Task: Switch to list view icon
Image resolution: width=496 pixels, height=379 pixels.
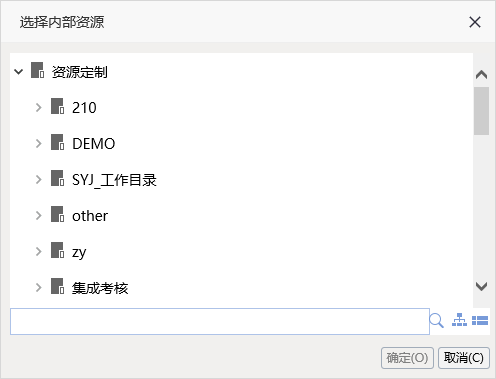Action: pos(480,321)
